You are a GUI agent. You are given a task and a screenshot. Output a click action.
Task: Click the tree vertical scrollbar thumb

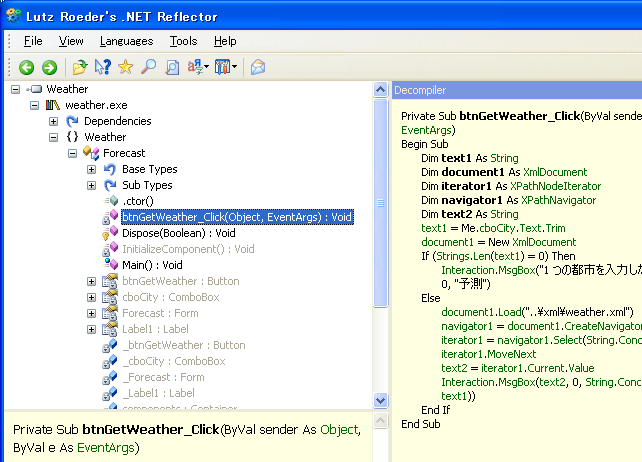[381, 202]
